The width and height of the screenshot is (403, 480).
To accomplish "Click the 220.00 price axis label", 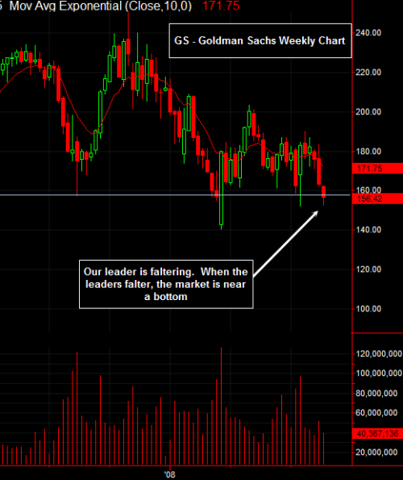I will 368,72.
